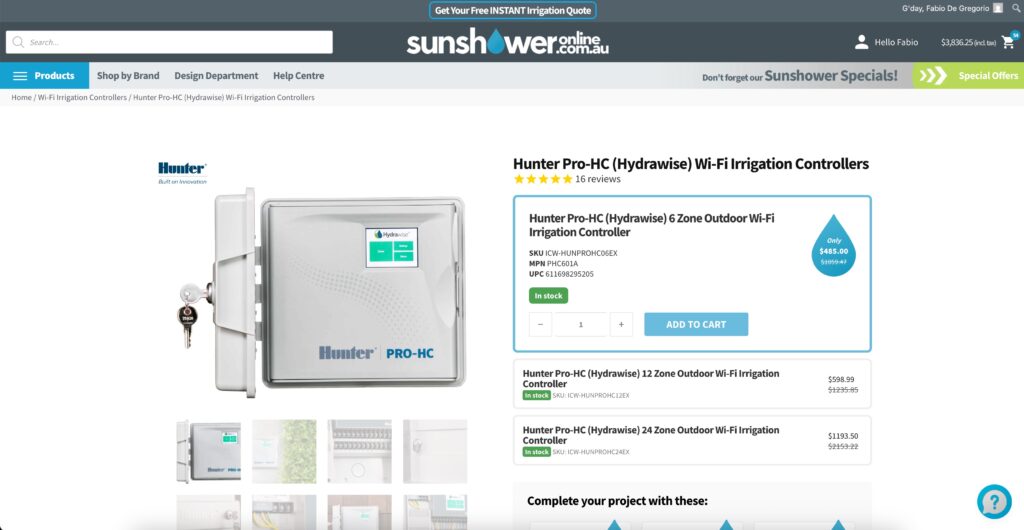Click the search magnifier in top-right corner
1024x530 pixels.
1016,8
